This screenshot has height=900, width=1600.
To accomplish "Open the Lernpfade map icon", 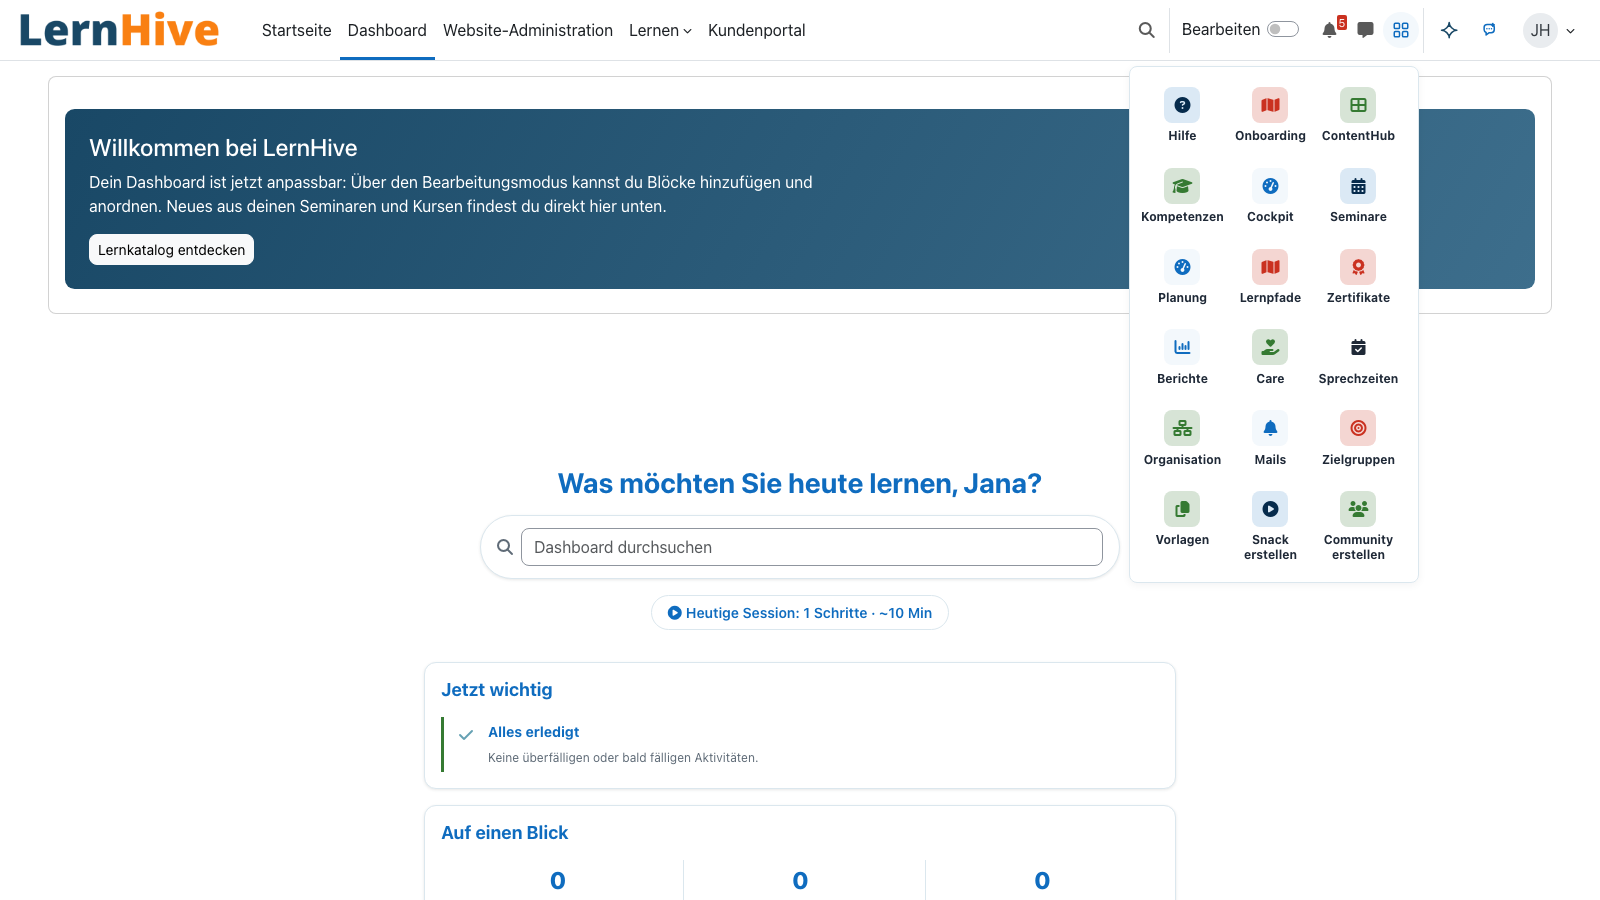I will 1270,267.
